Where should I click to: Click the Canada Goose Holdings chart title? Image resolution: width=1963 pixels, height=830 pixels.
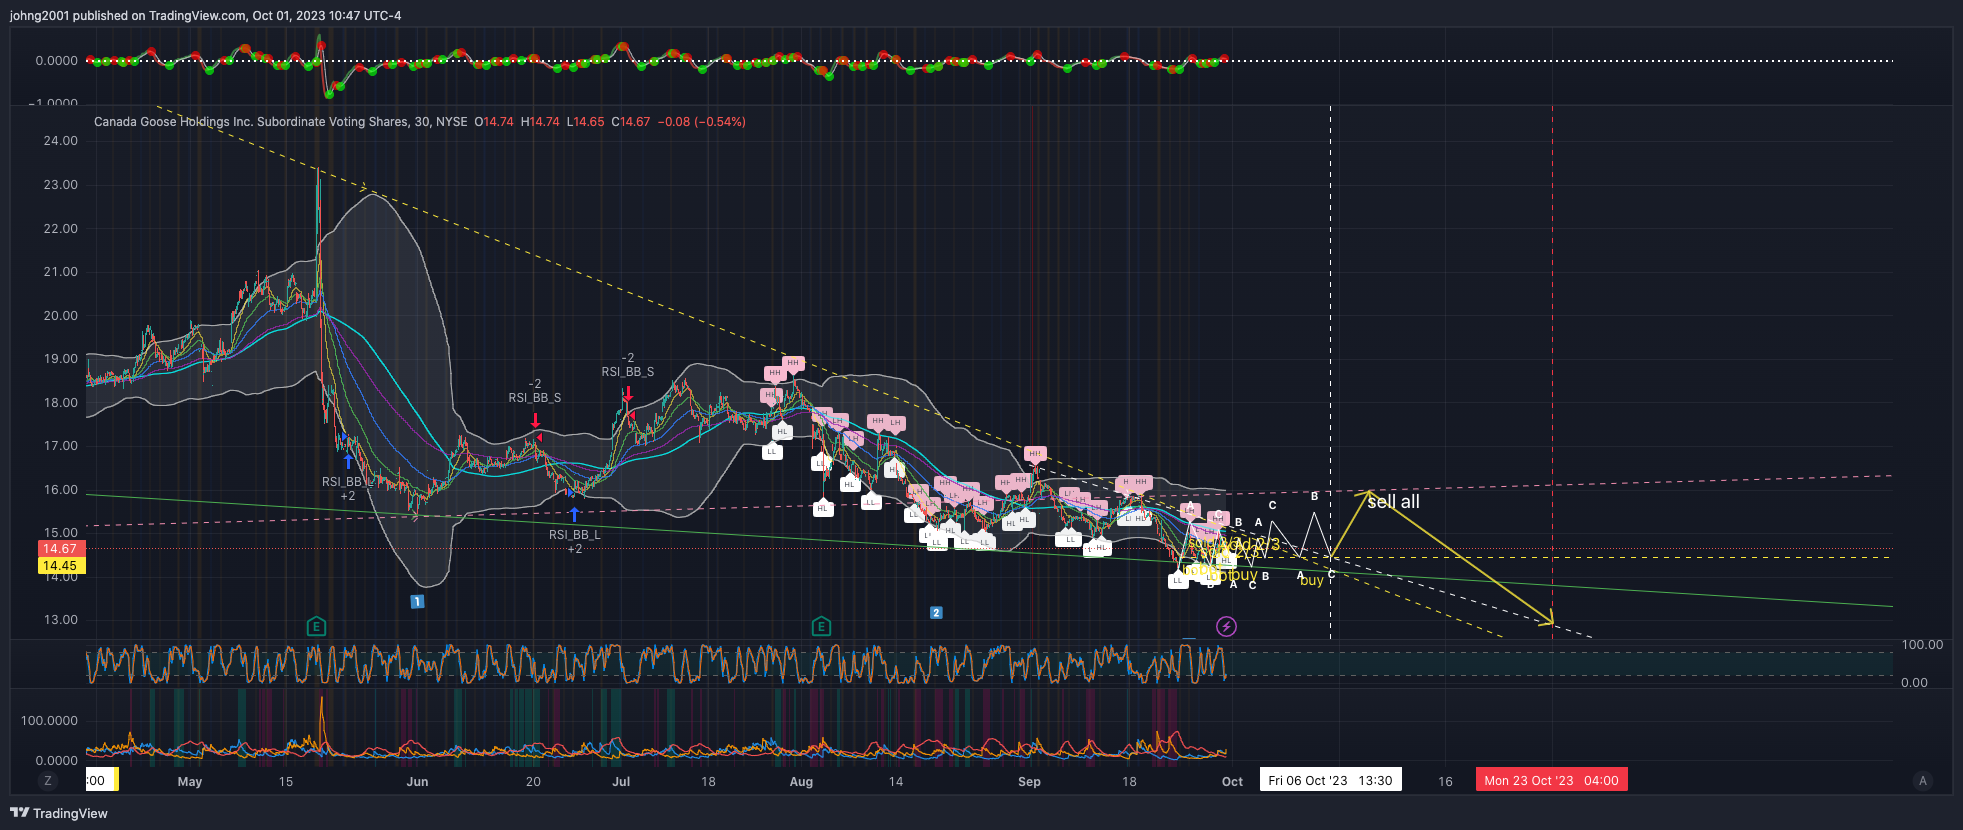(x=280, y=122)
